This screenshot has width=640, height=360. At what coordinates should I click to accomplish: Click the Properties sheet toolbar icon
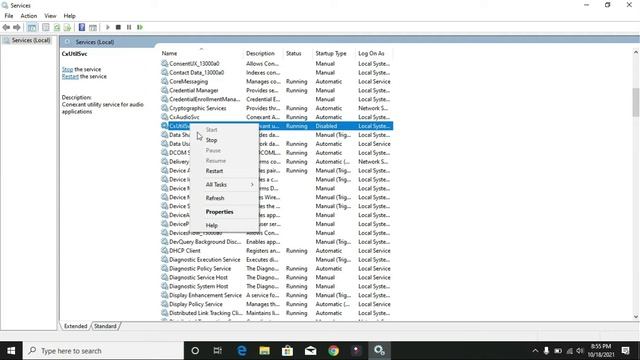click(46, 27)
